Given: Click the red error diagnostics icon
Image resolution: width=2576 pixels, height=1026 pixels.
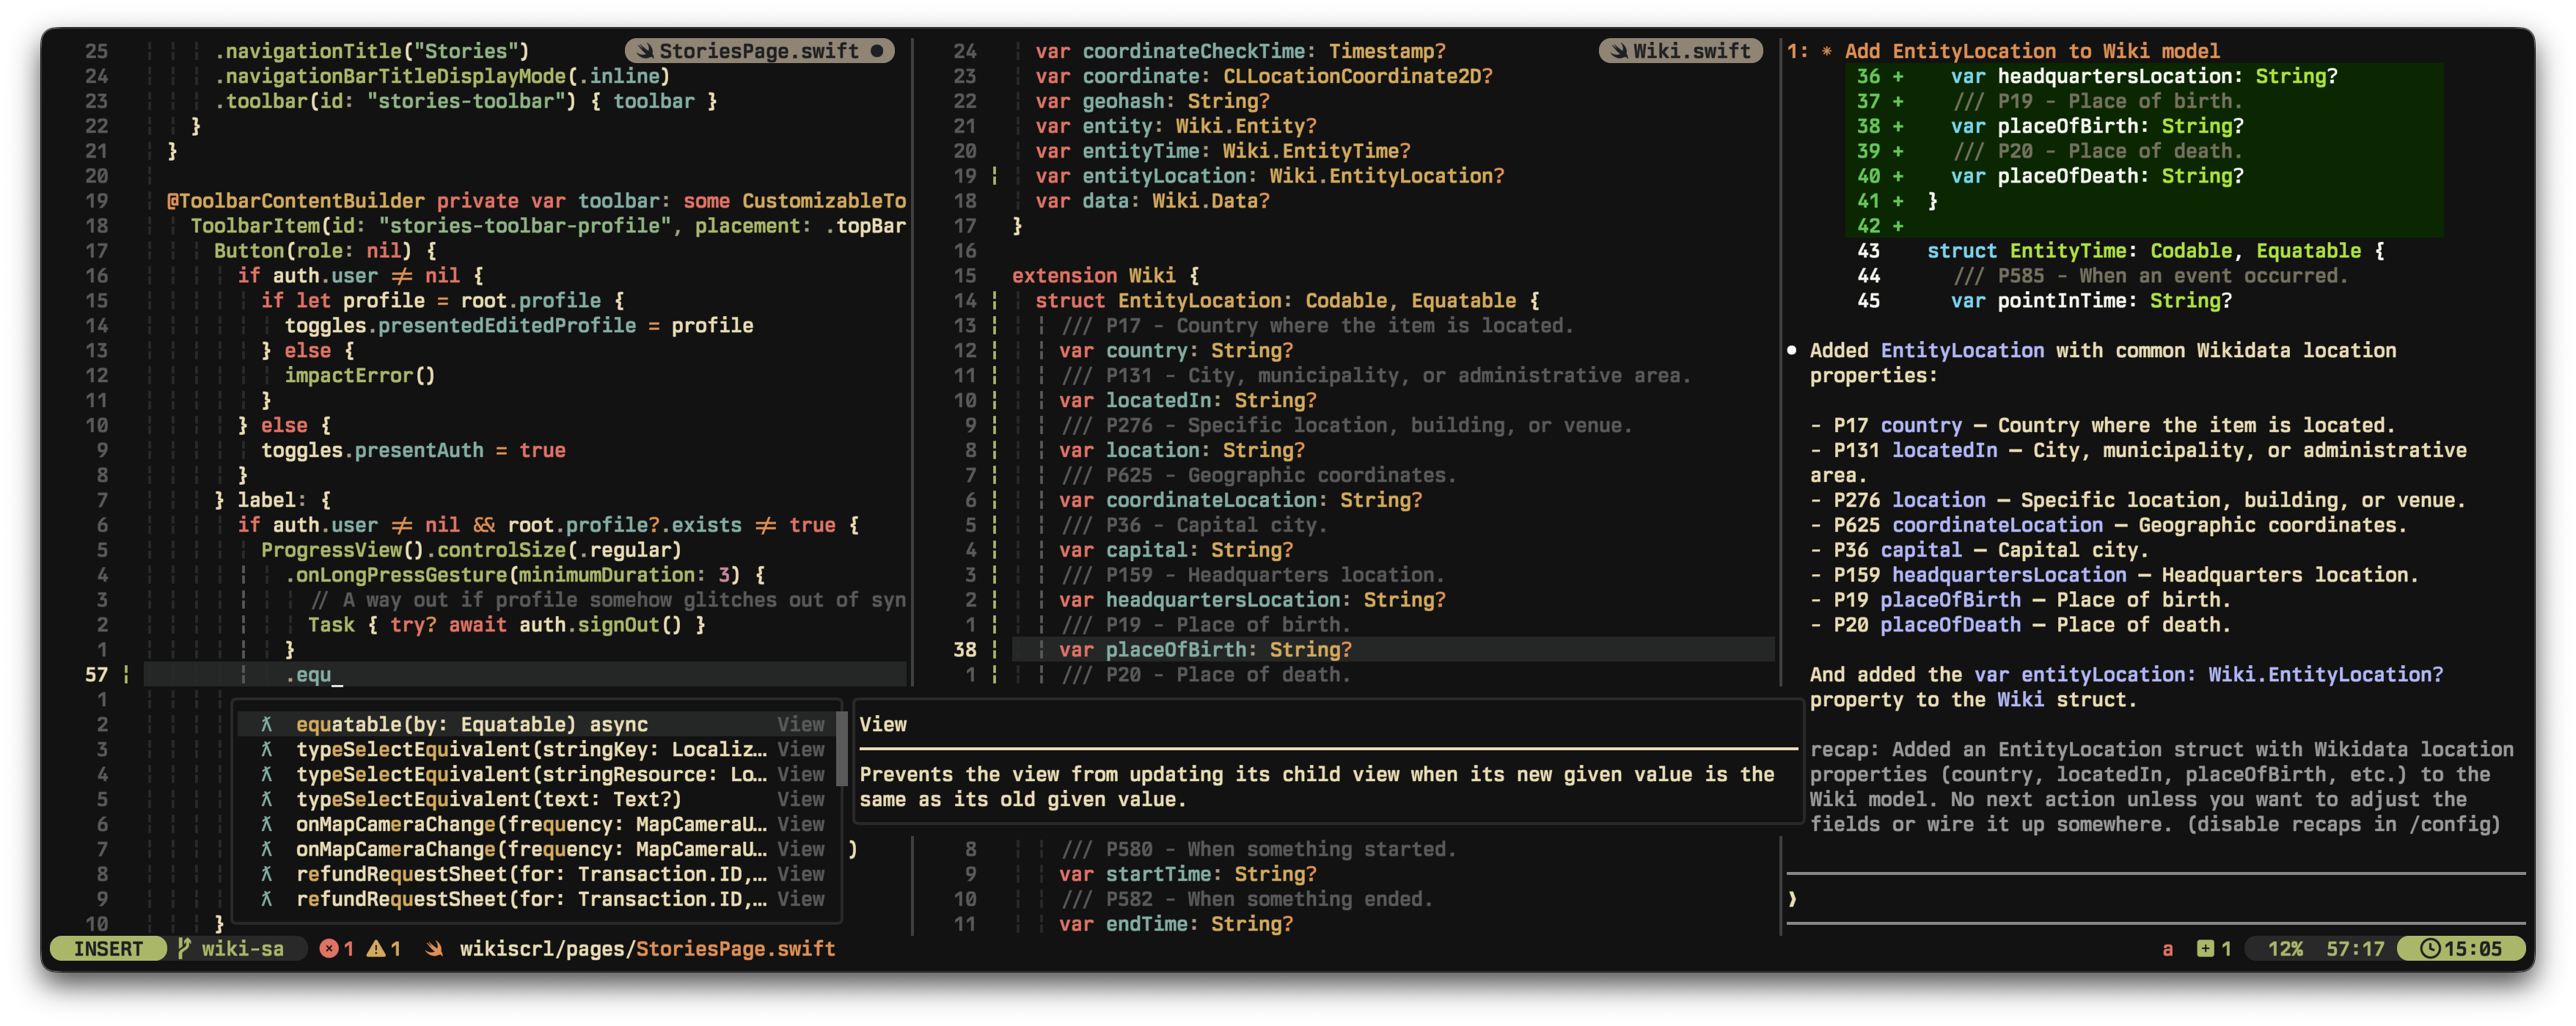Looking at the screenshot, I should 328,948.
